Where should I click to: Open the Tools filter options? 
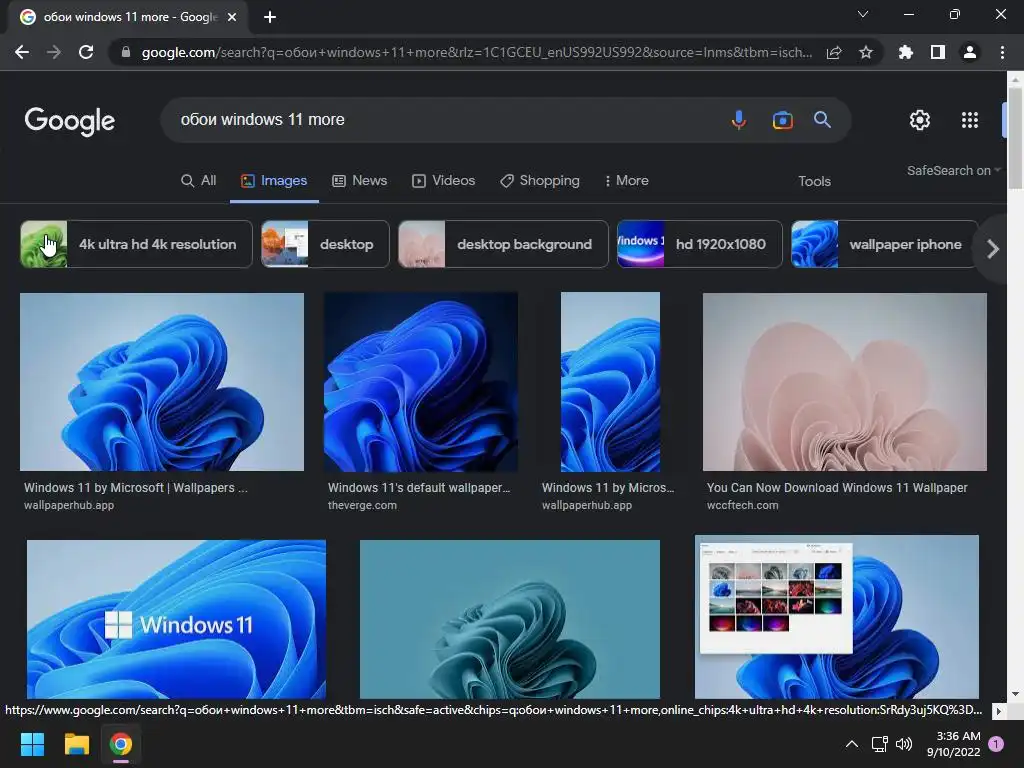(814, 182)
